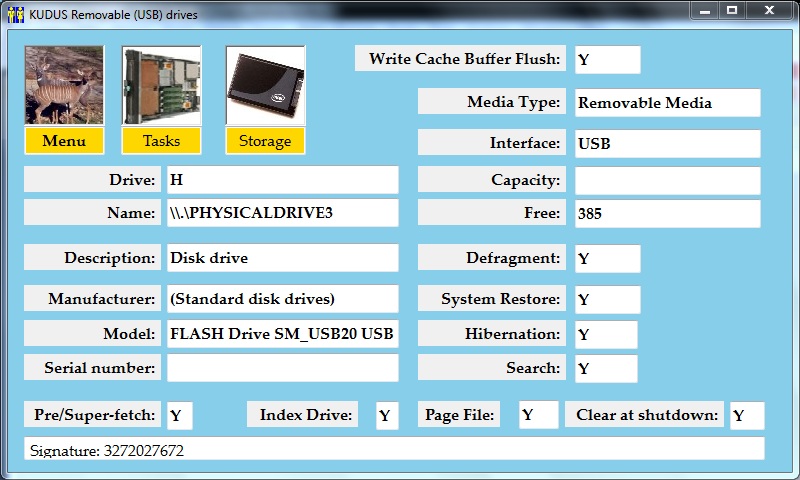Toggle the Index Drive Y field
Image resolution: width=800 pixels, height=480 pixels.
pos(387,415)
